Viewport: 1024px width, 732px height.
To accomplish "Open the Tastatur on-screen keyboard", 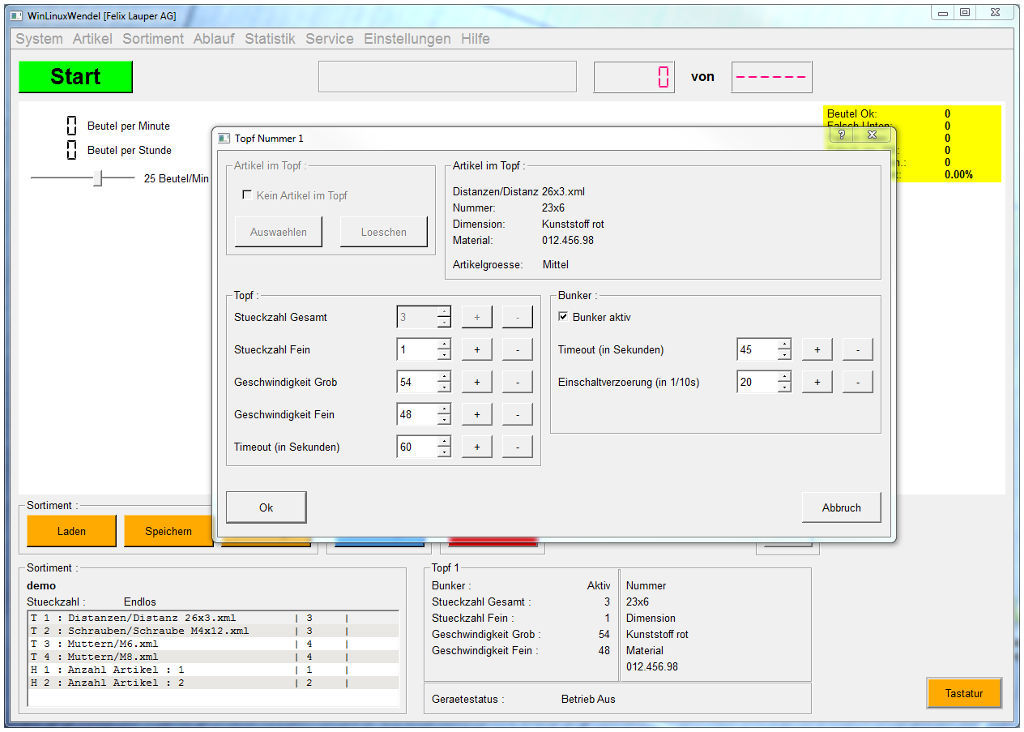I will (x=963, y=693).
